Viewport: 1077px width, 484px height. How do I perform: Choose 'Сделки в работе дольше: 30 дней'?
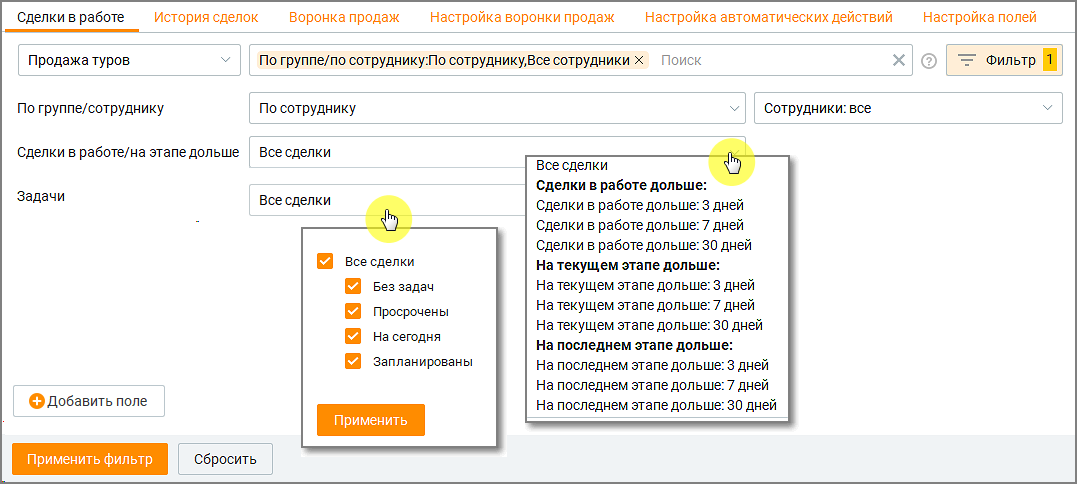pyautogui.click(x=644, y=245)
